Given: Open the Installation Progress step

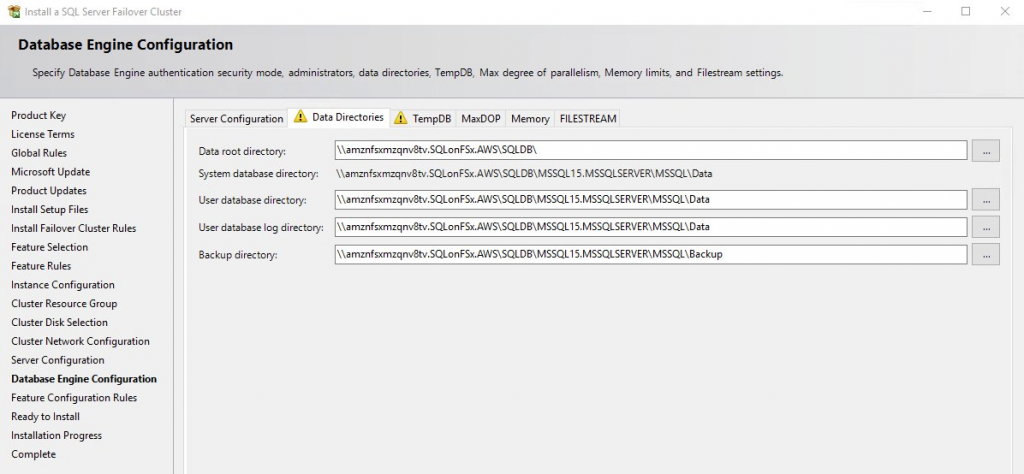Looking at the screenshot, I should pyautogui.click(x=57, y=435).
